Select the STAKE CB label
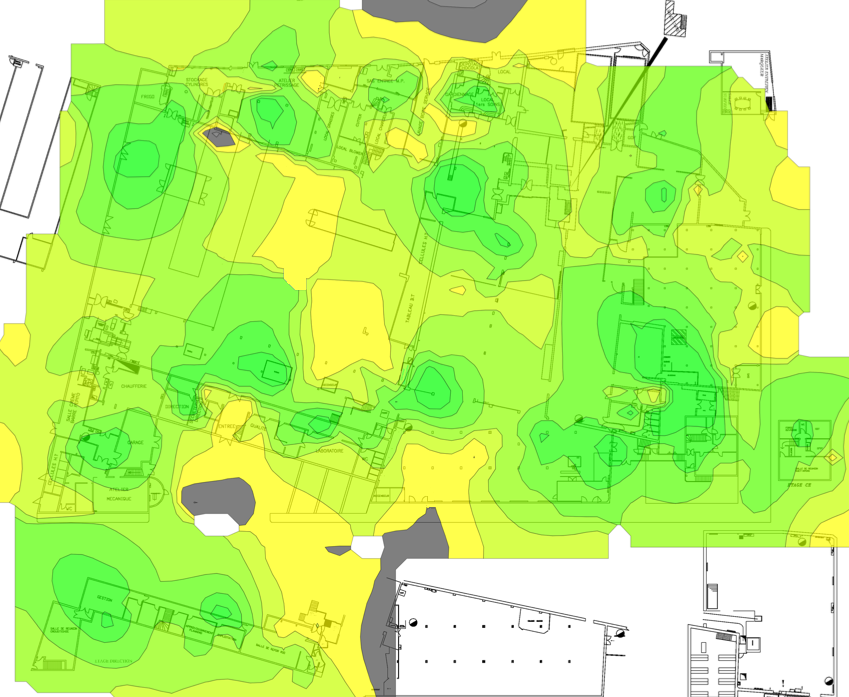Image resolution: width=849 pixels, height=697 pixels. coord(797,483)
